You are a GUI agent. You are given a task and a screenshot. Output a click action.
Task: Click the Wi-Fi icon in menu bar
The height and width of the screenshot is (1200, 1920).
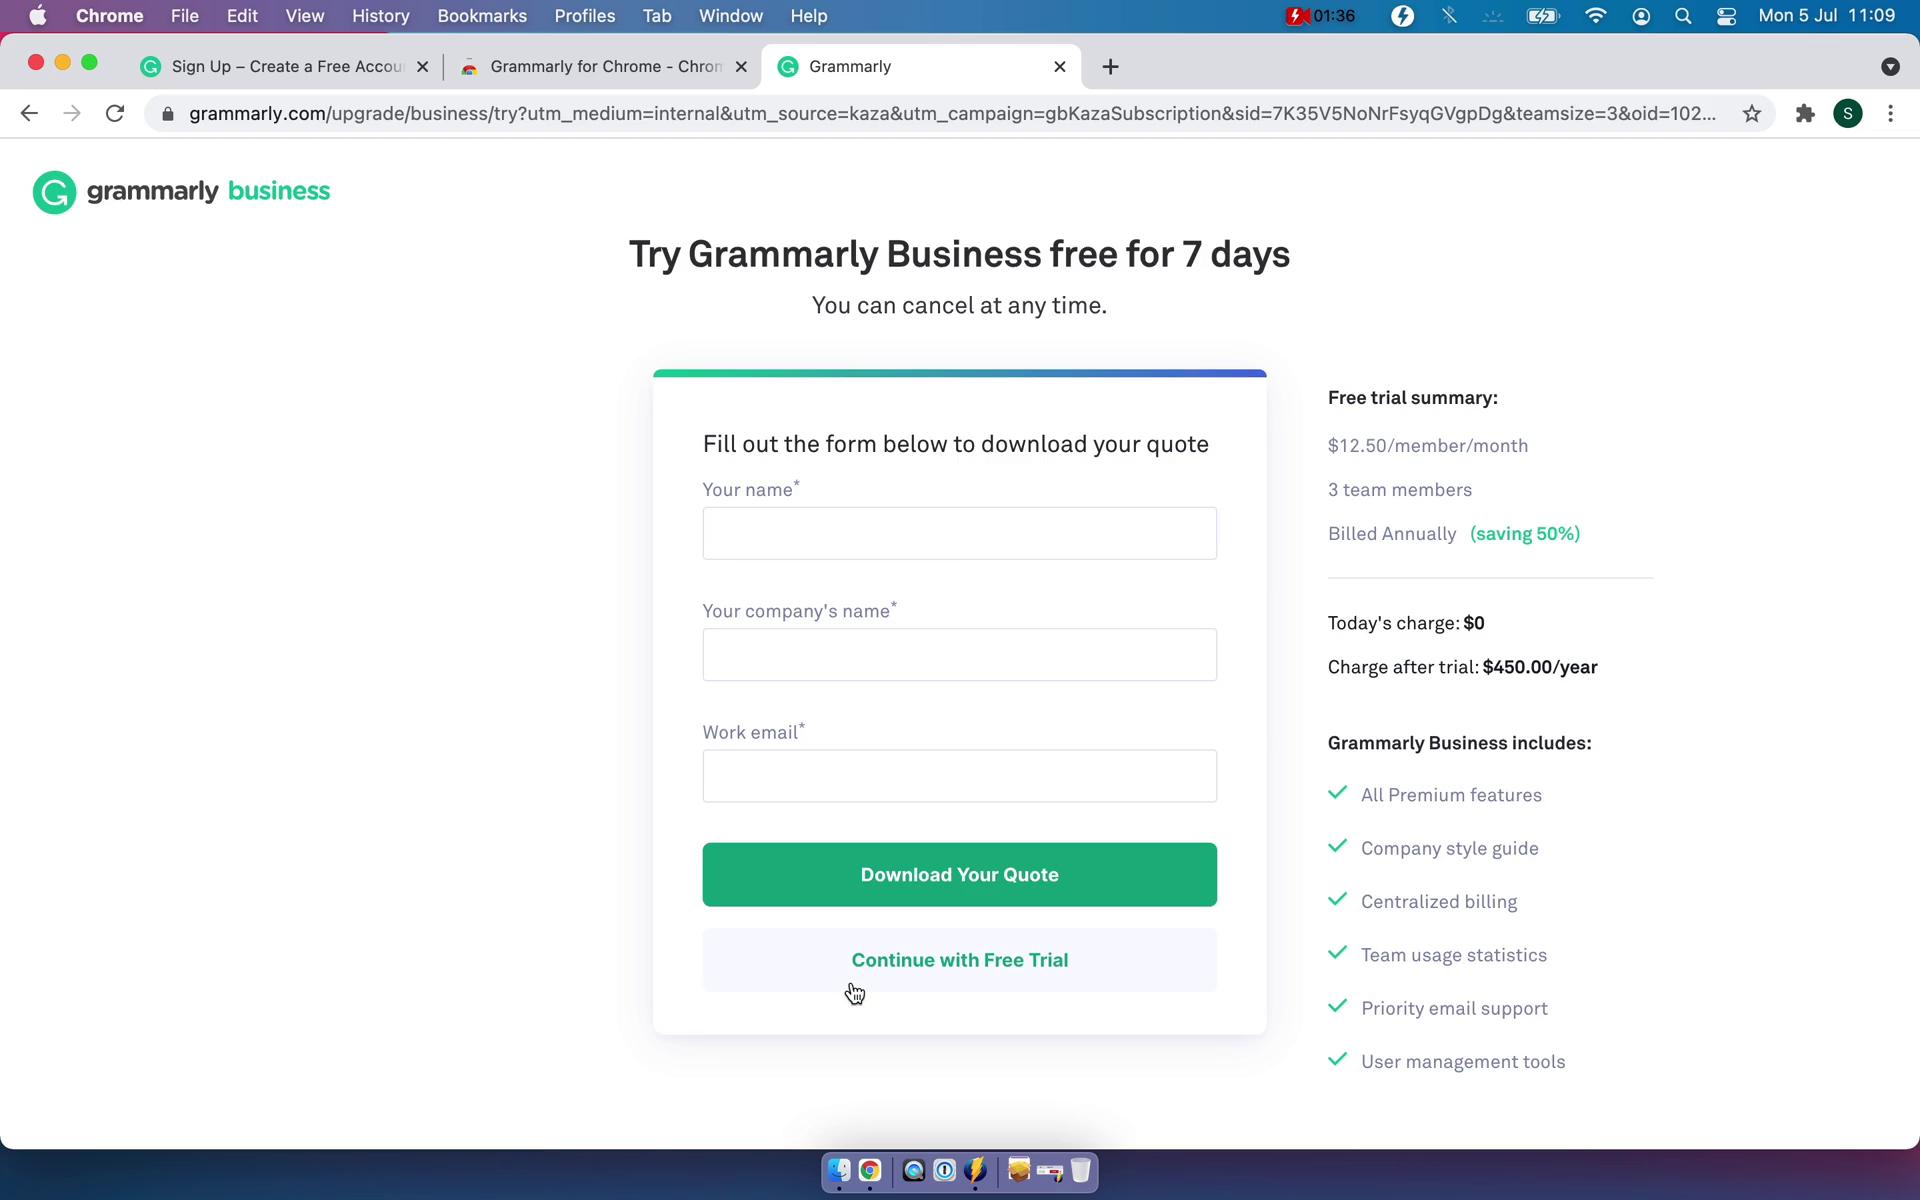point(1597,15)
